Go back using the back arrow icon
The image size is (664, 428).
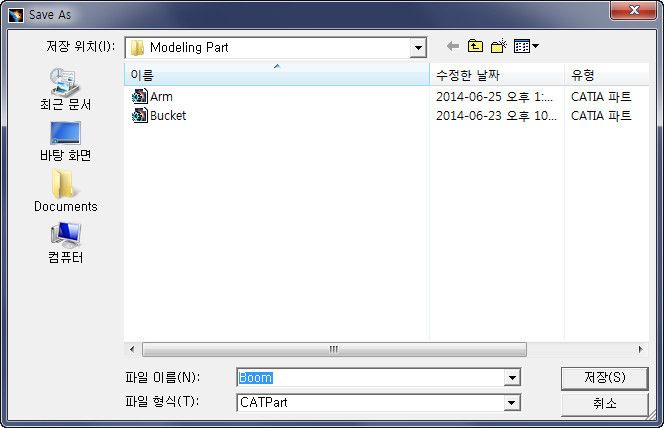(x=453, y=46)
